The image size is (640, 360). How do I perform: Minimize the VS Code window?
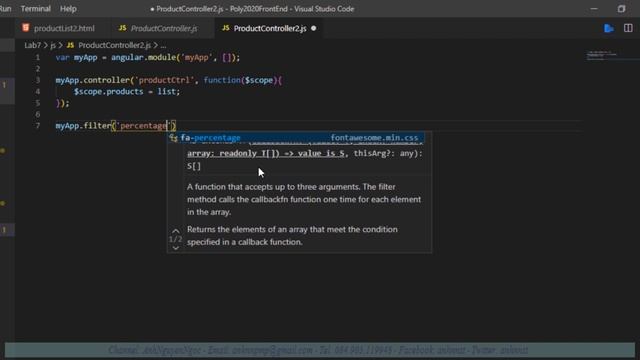pyautogui.click(x=594, y=9)
